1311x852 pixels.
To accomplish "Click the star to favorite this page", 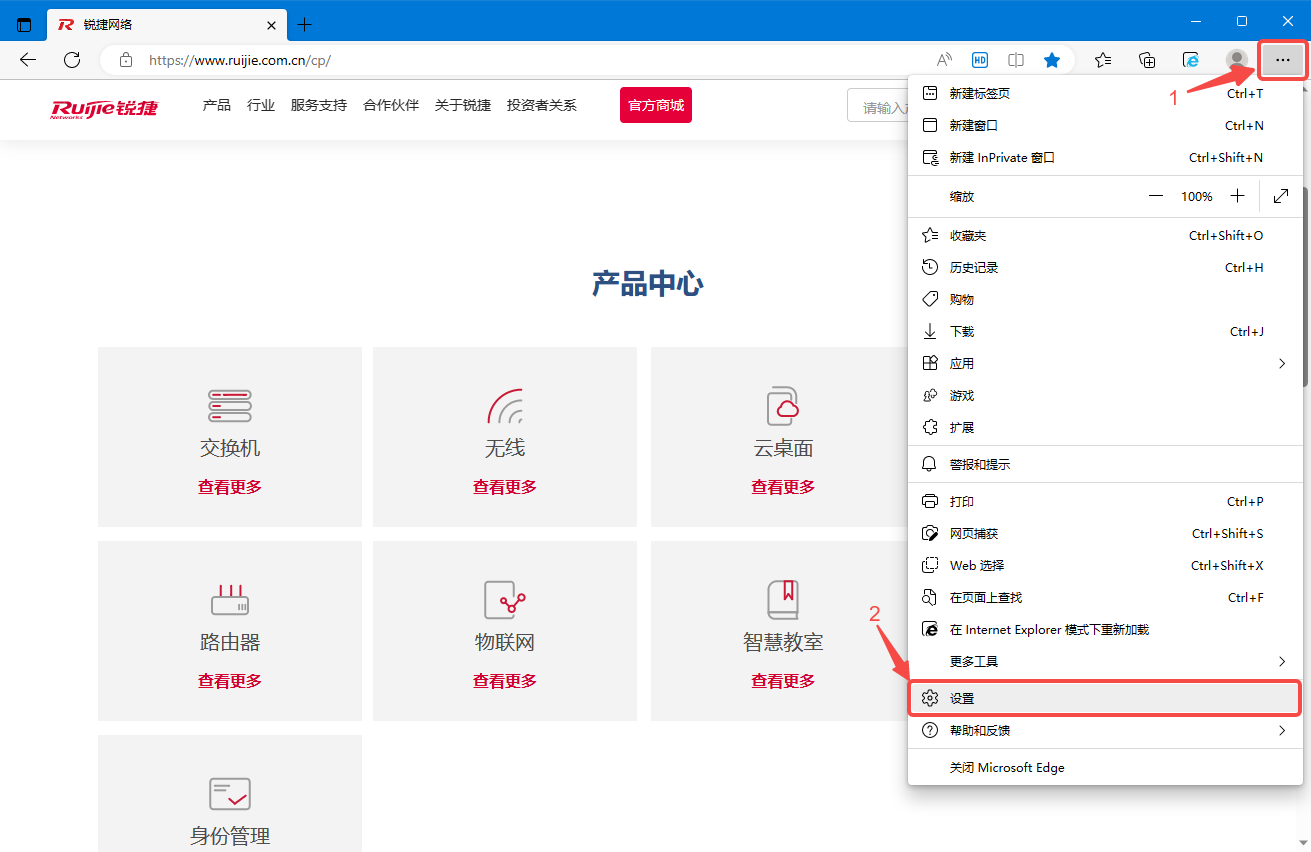I will (x=1051, y=60).
